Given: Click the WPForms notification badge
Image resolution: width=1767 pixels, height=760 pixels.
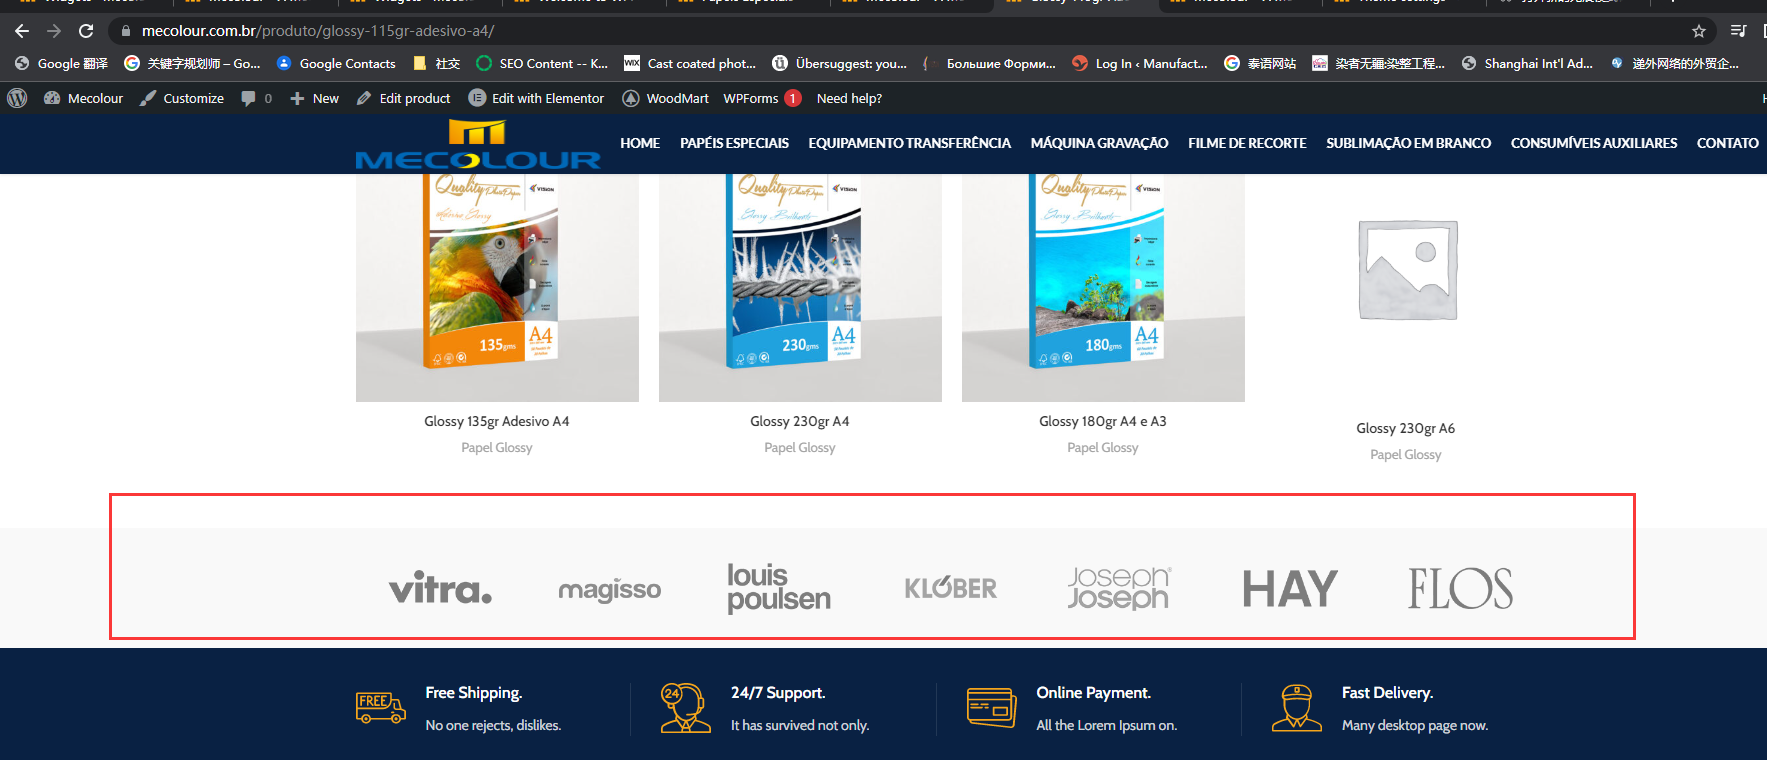Looking at the screenshot, I should 793,98.
